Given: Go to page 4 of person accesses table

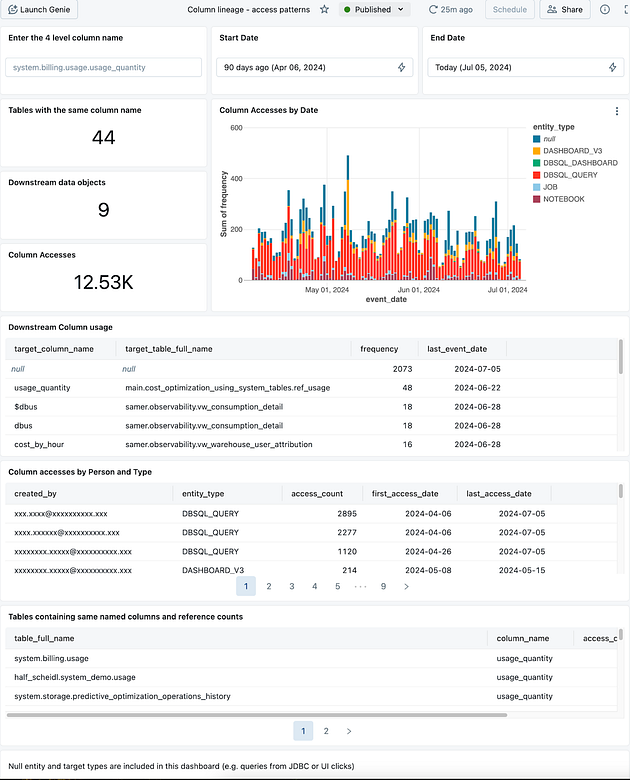Looking at the screenshot, I should click(315, 586).
